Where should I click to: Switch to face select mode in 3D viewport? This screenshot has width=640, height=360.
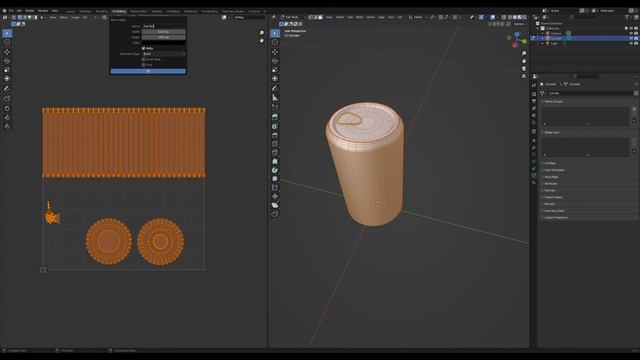tap(320, 17)
